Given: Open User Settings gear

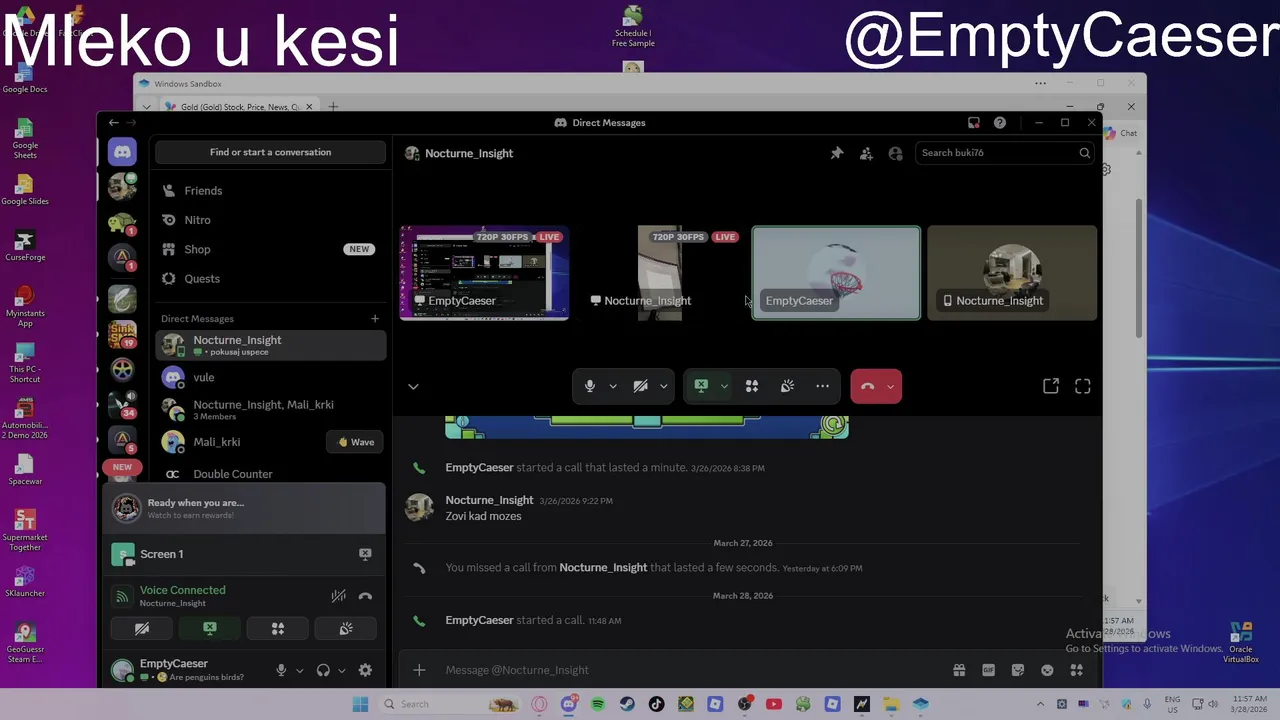Looking at the screenshot, I should [x=365, y=670].
